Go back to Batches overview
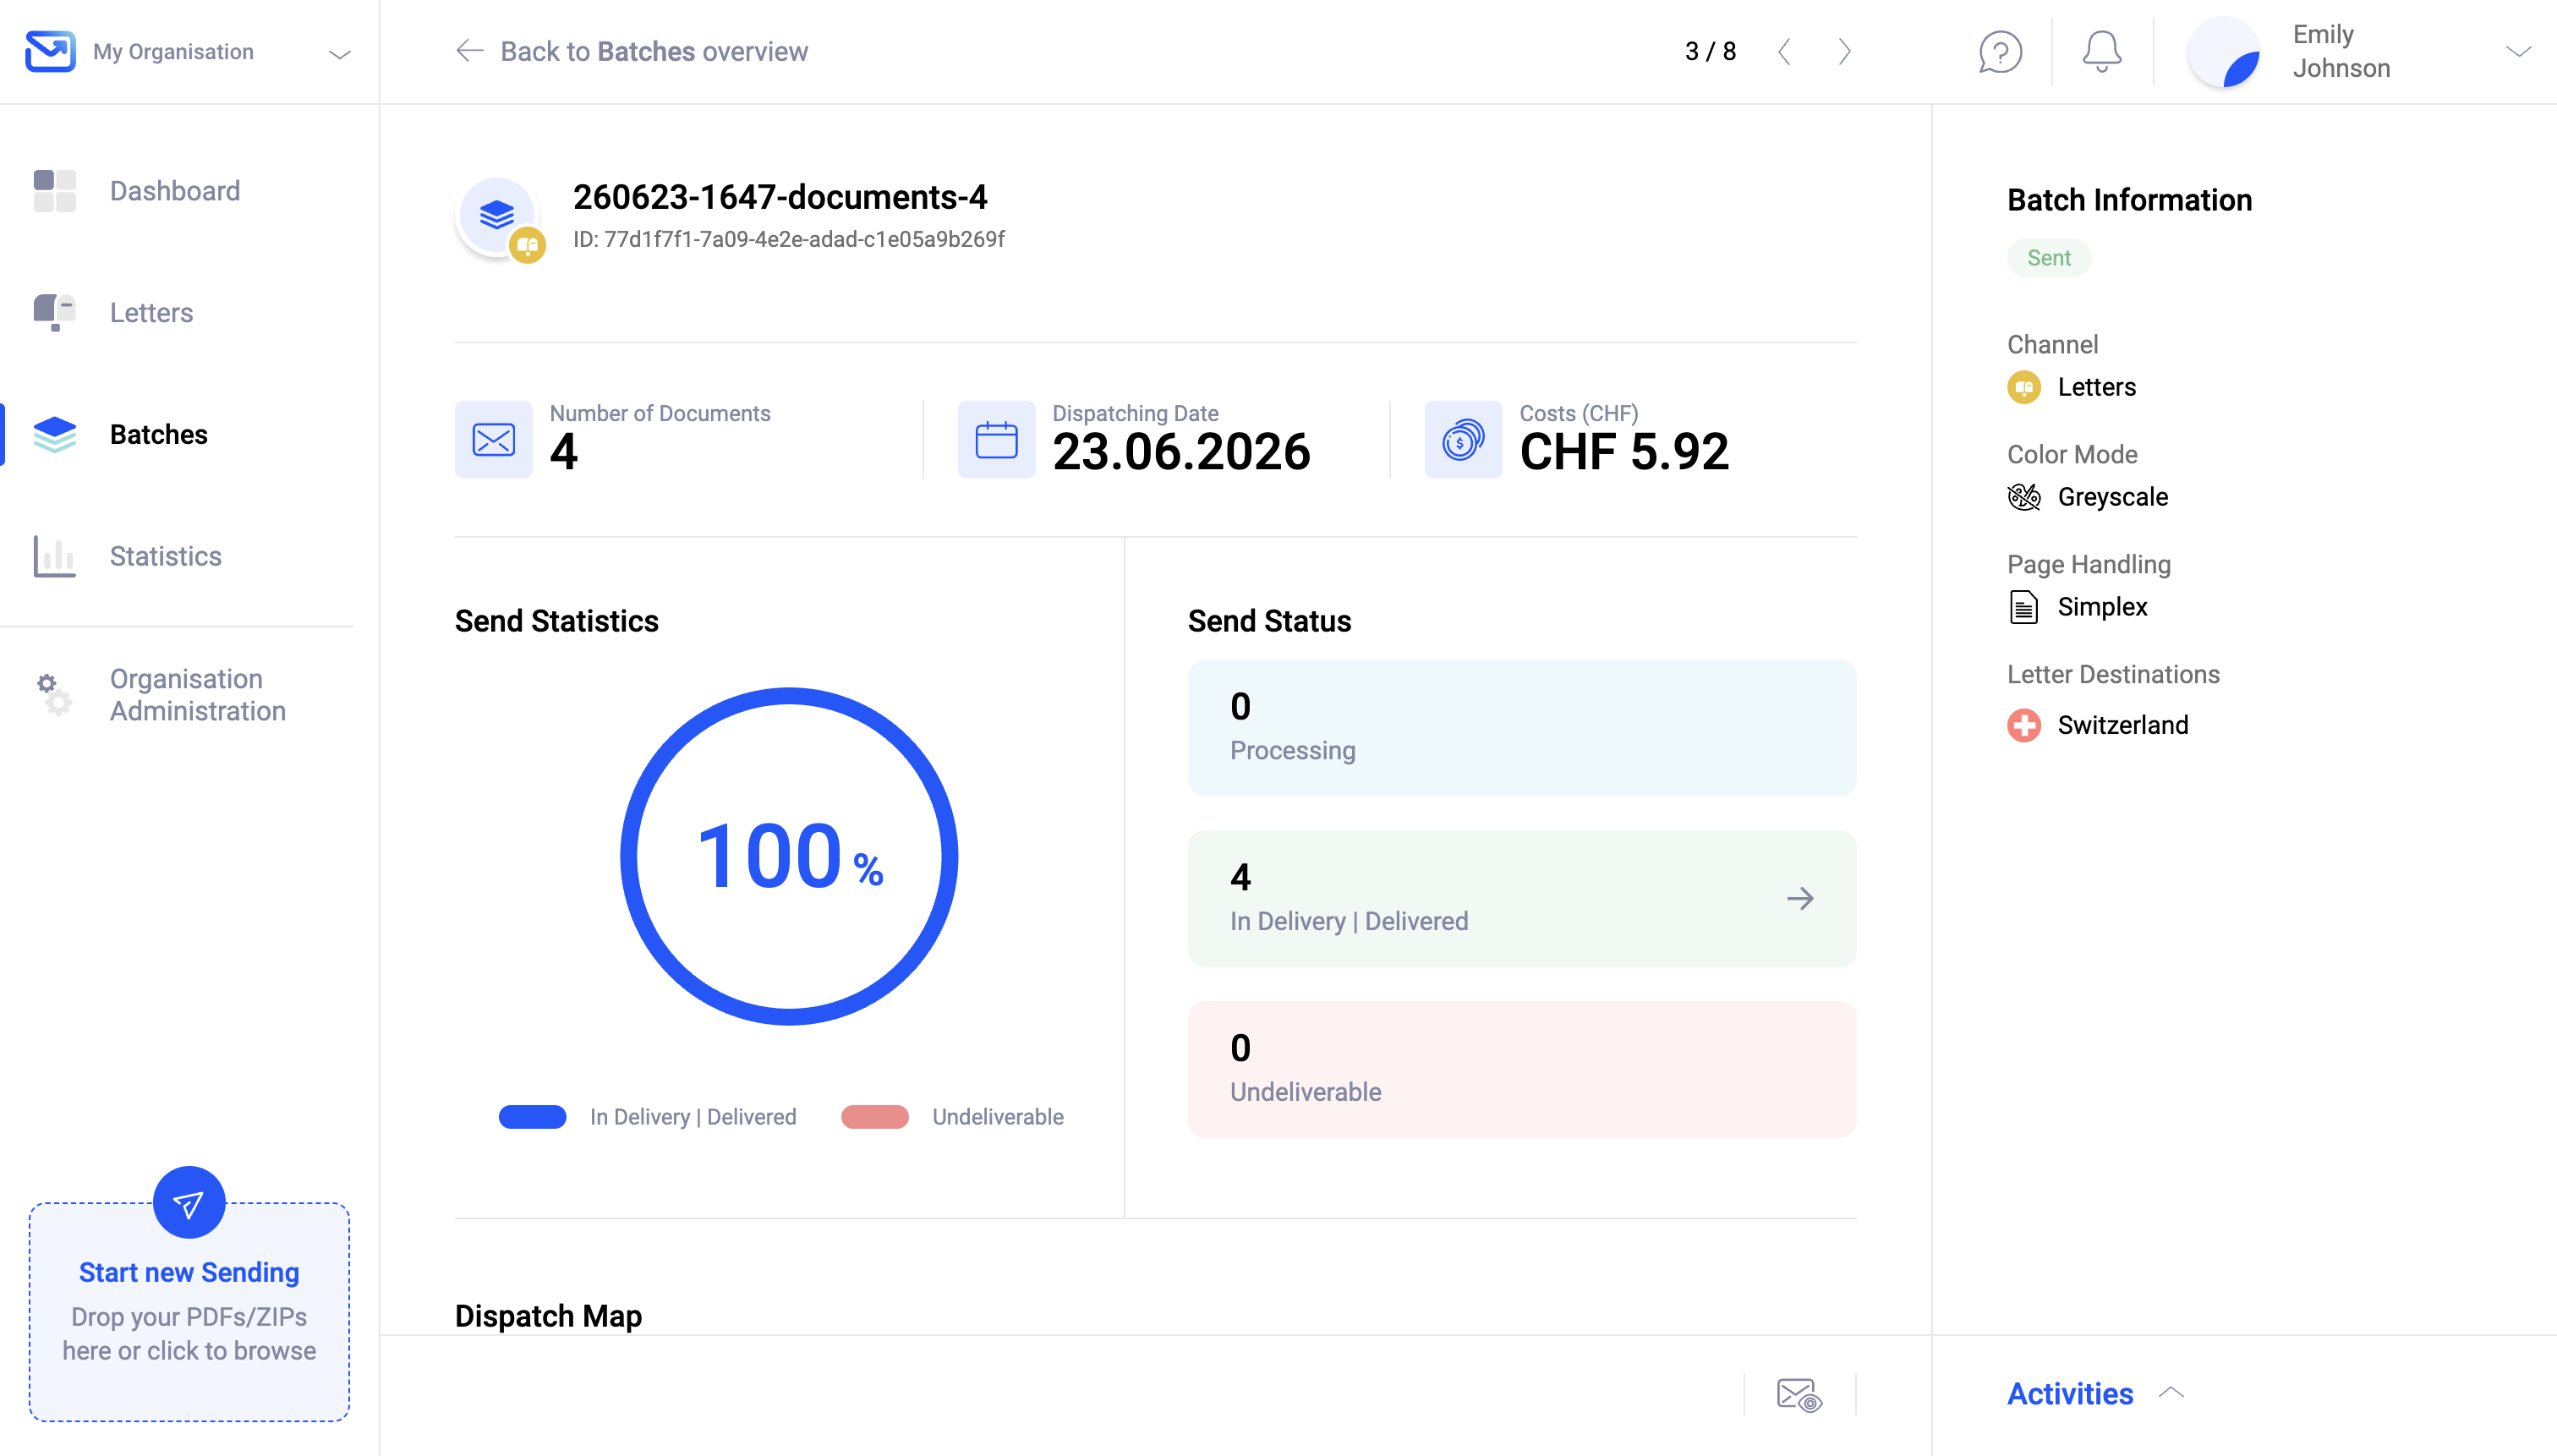 tap(631, 52)
